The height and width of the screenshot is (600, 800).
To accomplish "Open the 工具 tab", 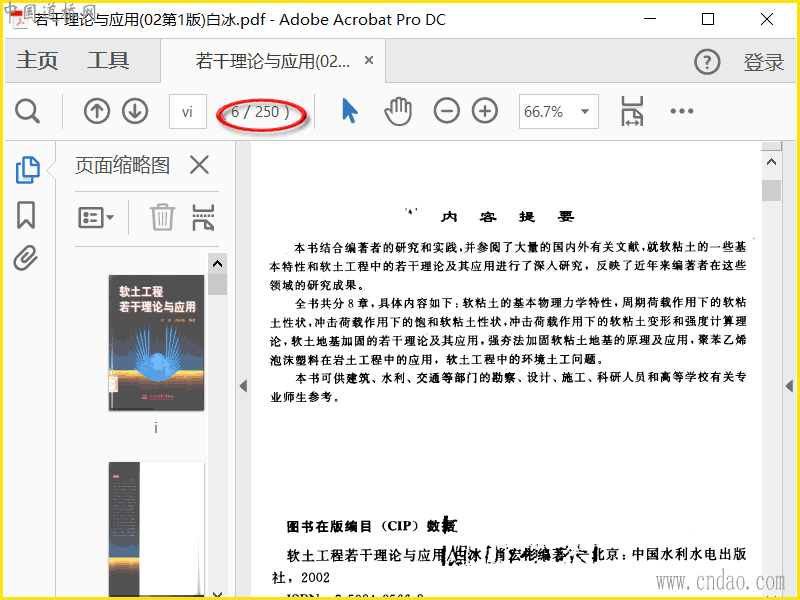I will [108, 61].
